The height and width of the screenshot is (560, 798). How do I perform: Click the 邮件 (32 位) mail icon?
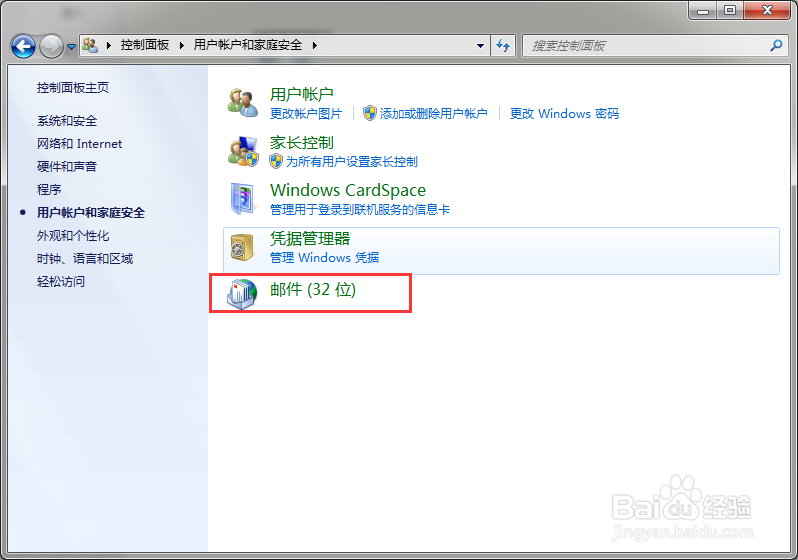pos(242,294)
